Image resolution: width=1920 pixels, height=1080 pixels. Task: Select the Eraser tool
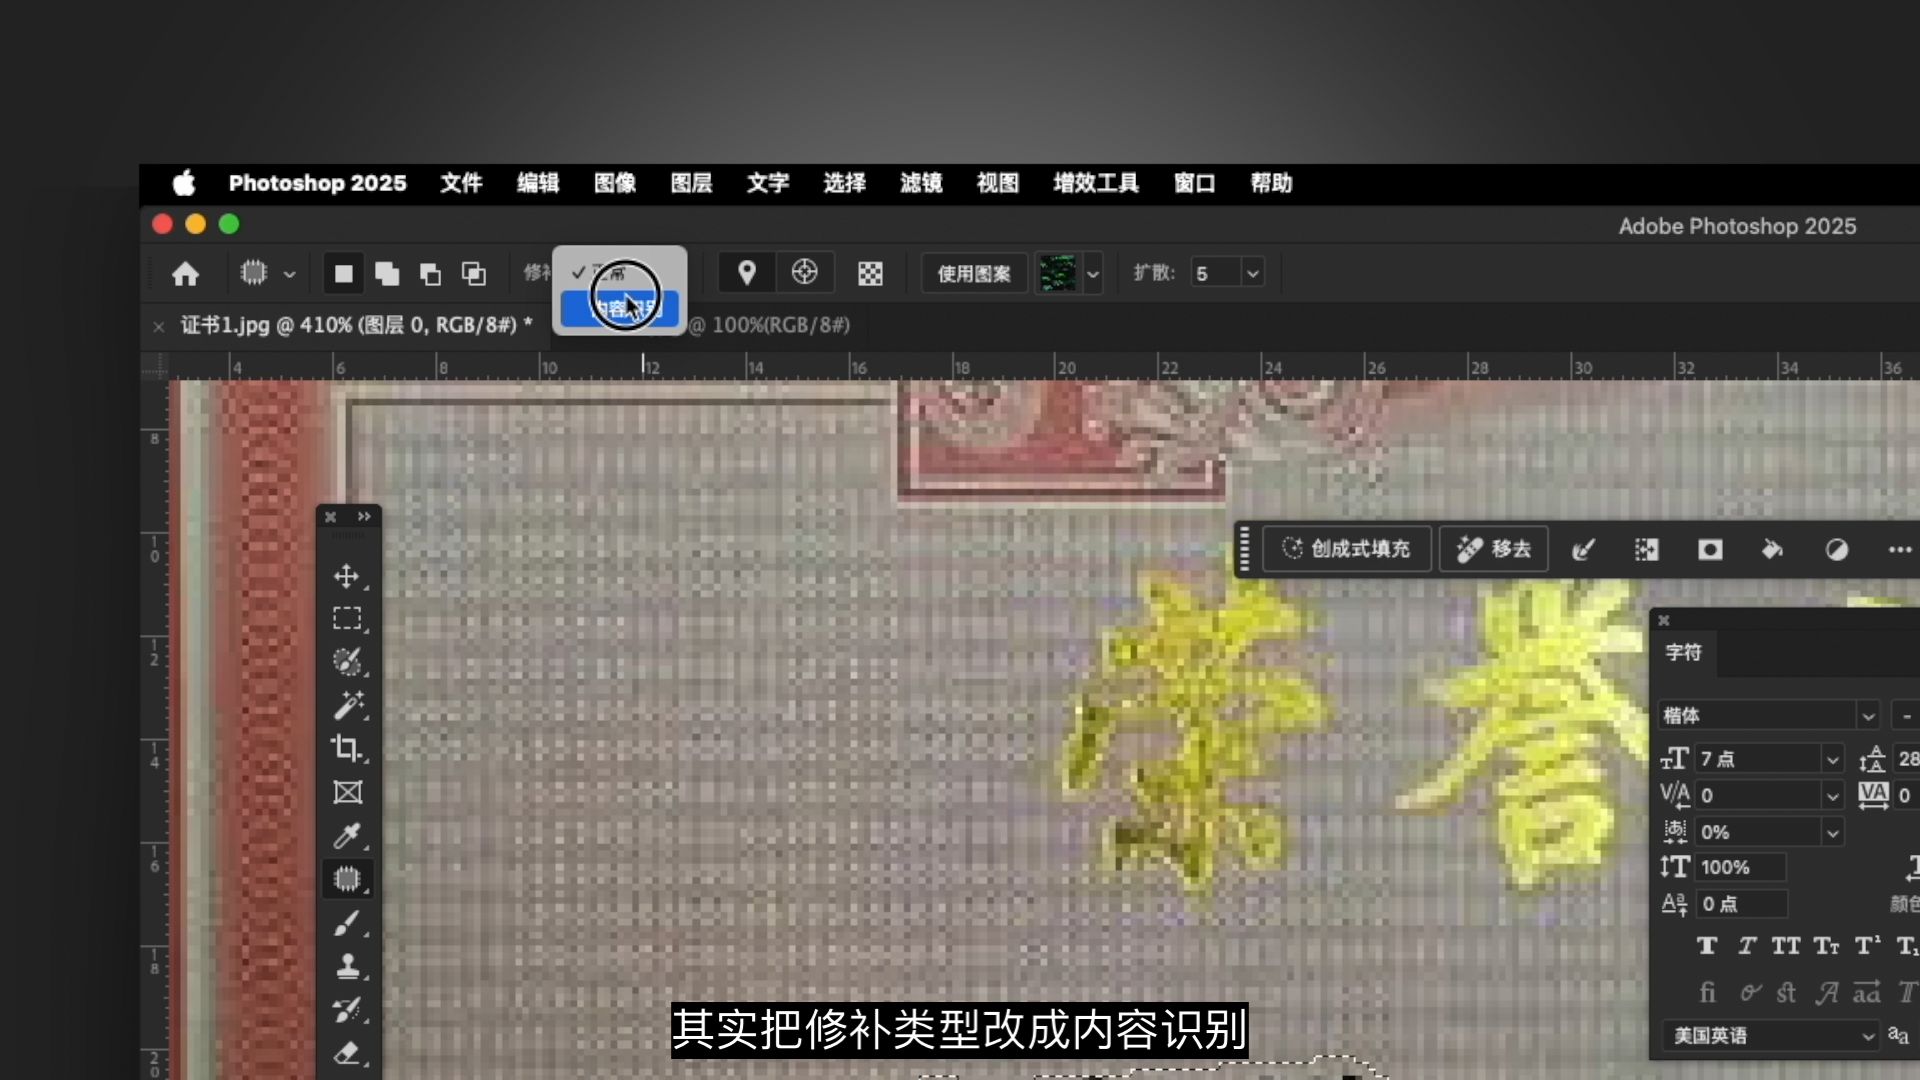click(x=347, y=1052)
